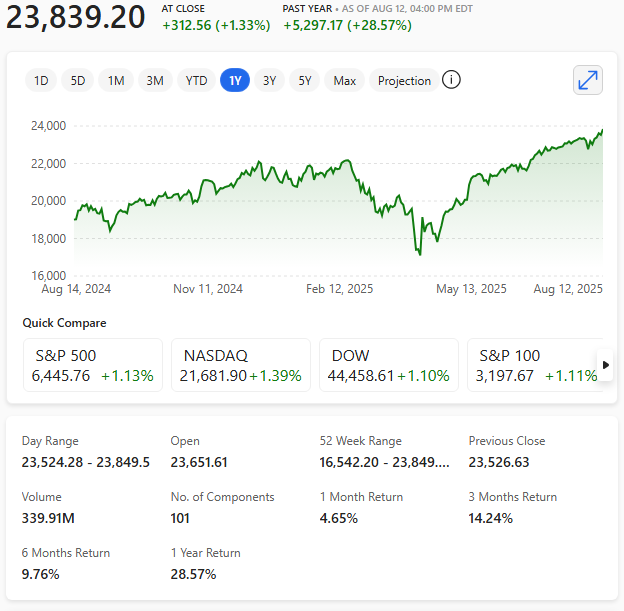Viewport: 624px width, 611px height.
Task: Show more Quick Compare indexes with the arrow
Action: pyautogui.click(x=605, y=365)
